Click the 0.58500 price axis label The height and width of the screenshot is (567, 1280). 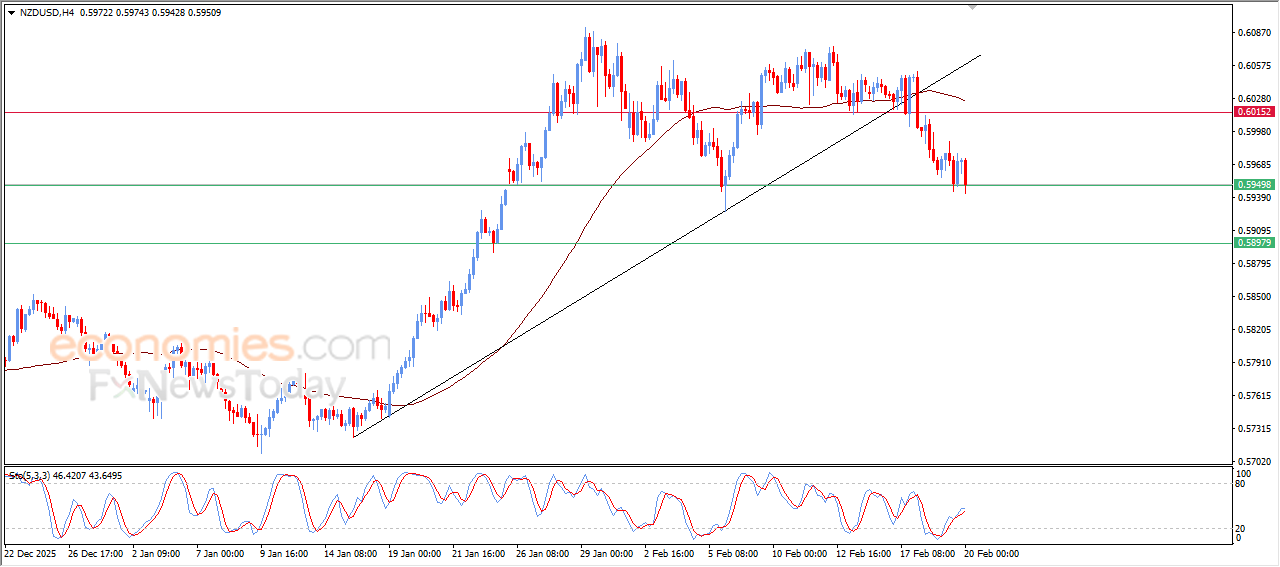pos(1254,297)
